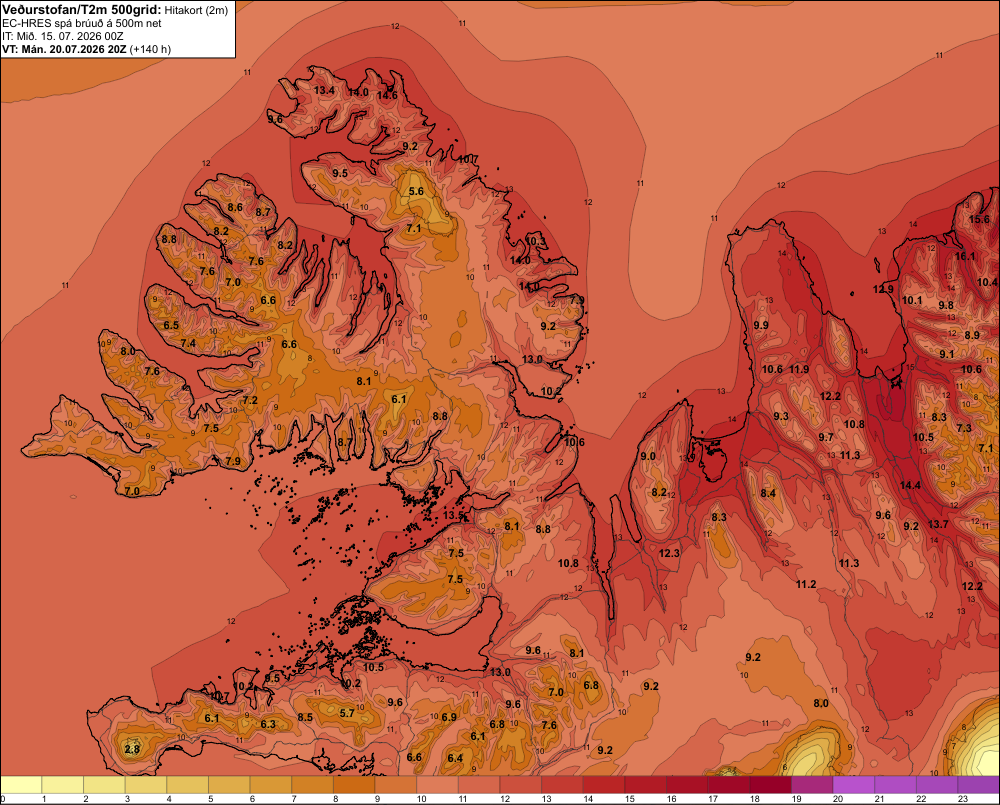
Task: Click the '13.5' temperature value
Action: click(x=453, y=515)
